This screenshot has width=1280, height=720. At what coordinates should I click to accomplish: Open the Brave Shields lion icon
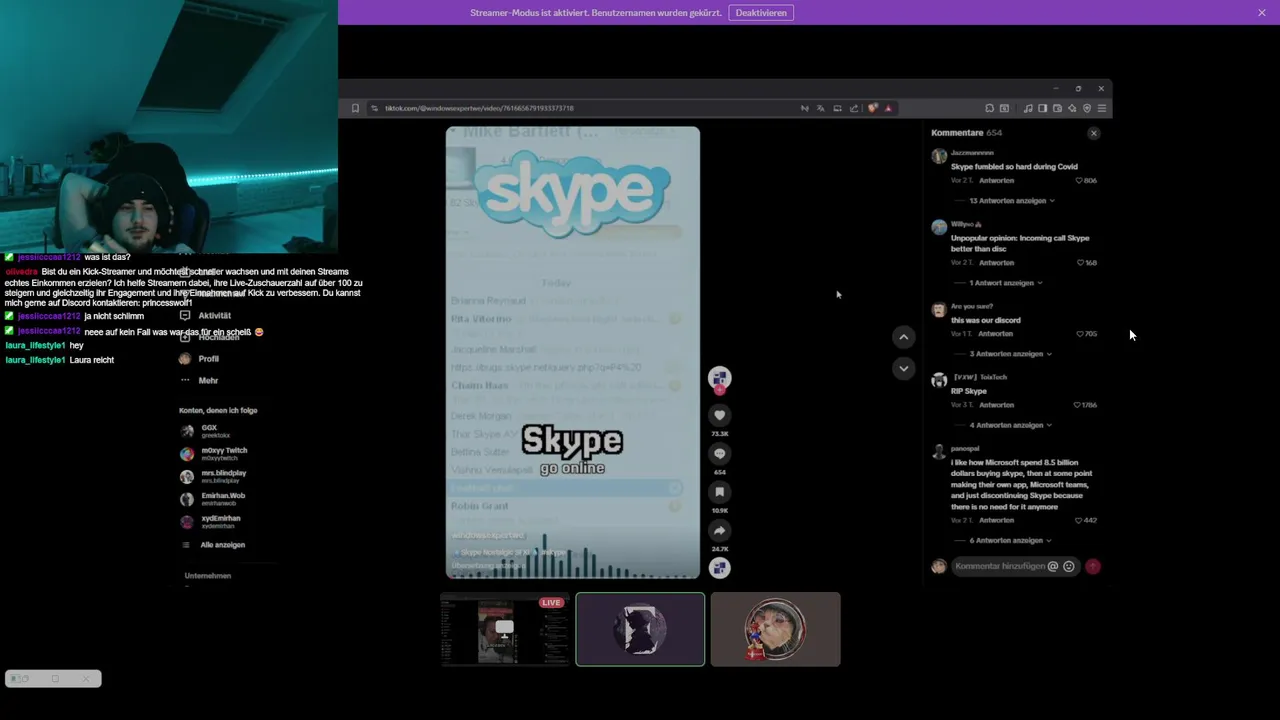click(872, 108)
